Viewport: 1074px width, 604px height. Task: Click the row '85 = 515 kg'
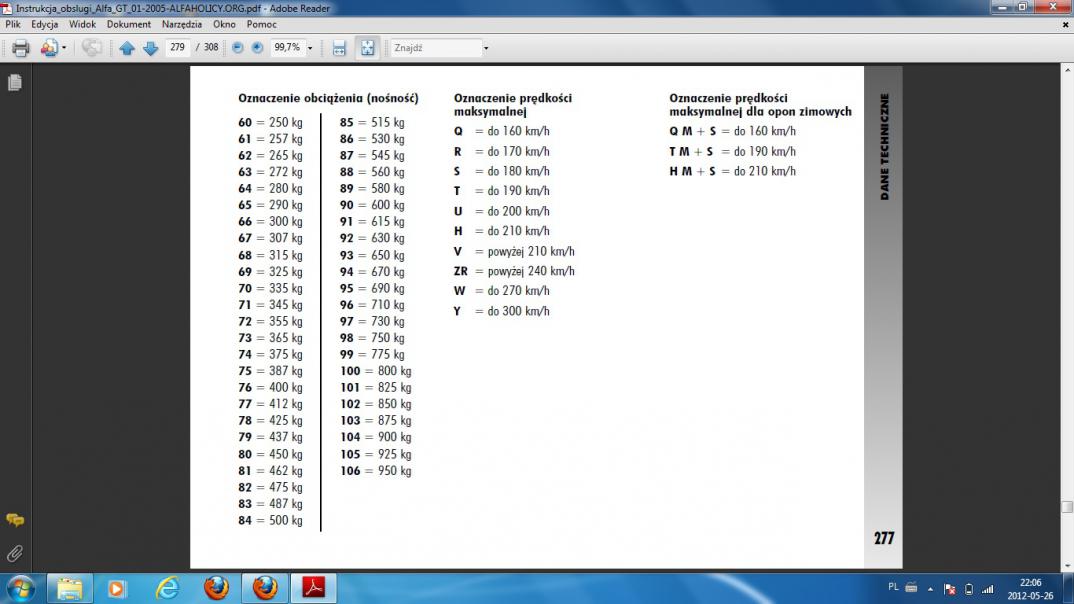click(x=373, y=123)
